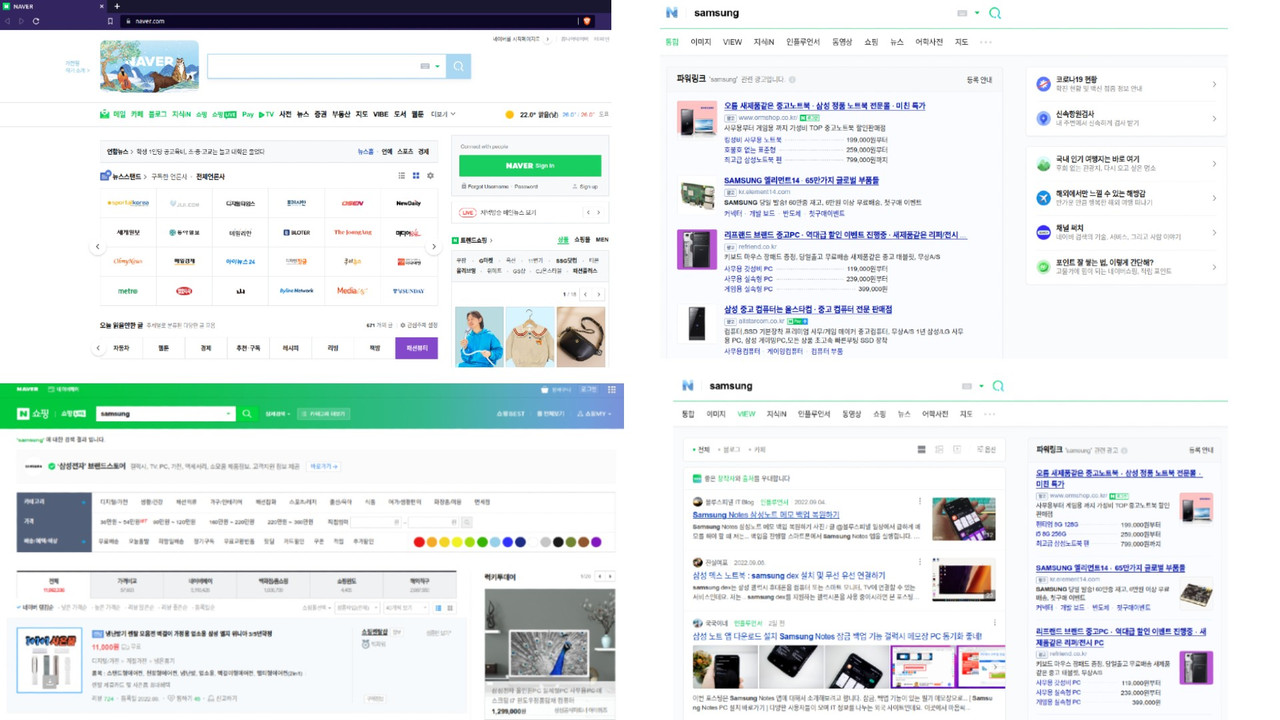Image resolution: width=1280 pixels, height=720 pixels.
Task: Click the Brave shield icon in the address bar
Action: pos(587,21)
